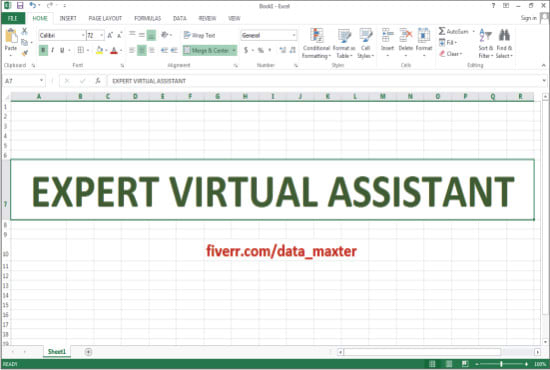Increase decimal places
550x370 pixels.
283,50
